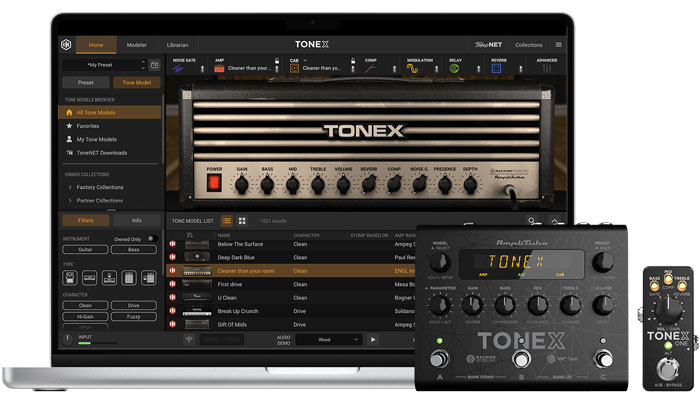Open the Collections tab

[x=529, y=45]
